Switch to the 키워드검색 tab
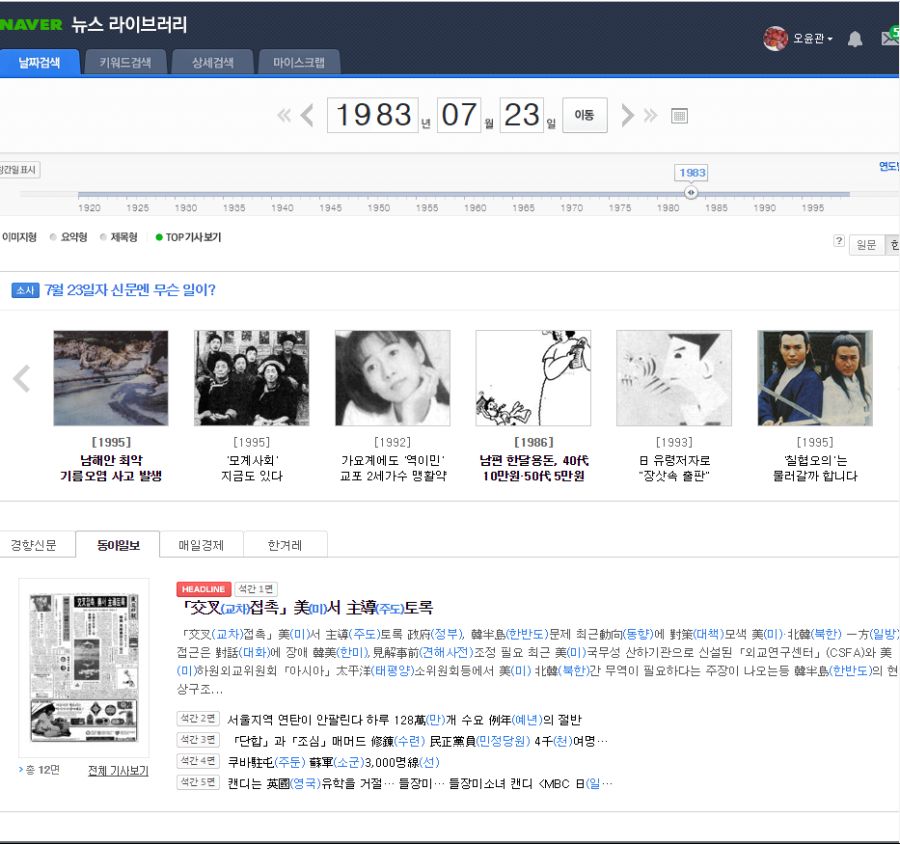The height and width of the screenshot is (844, 900). [x=125, y=62]
